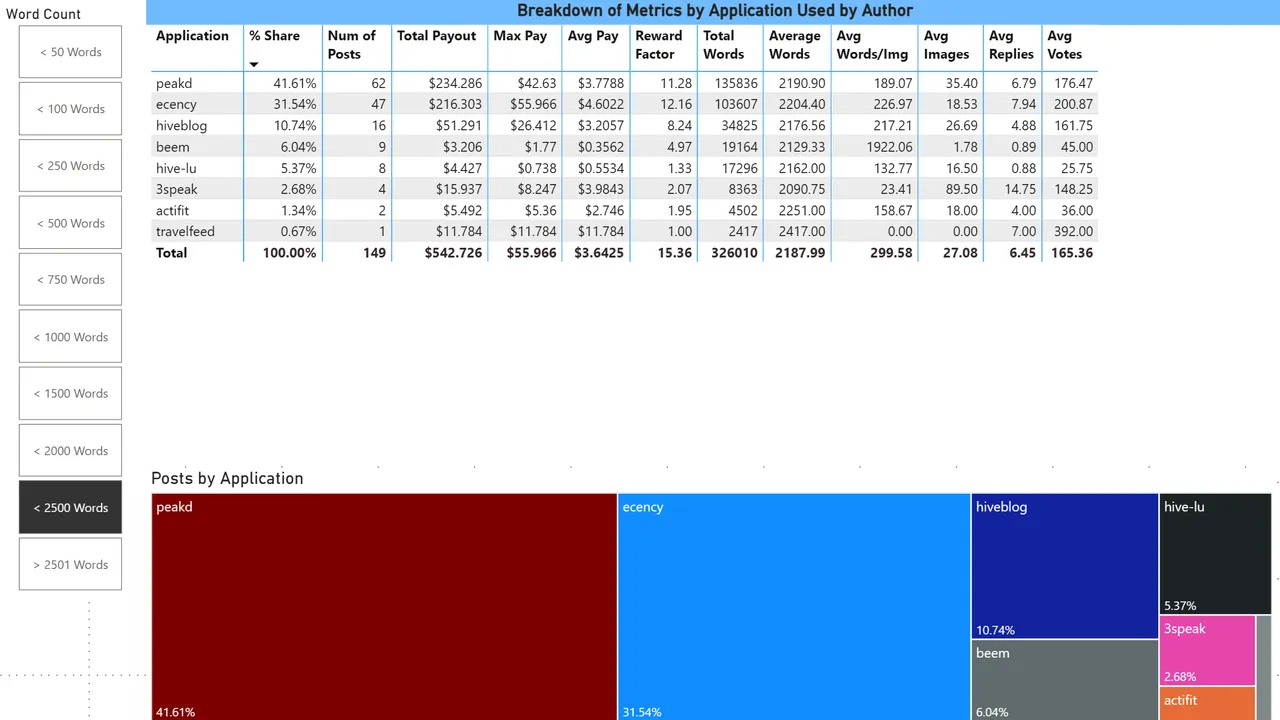Click beem's avg words/img value 1922.06
This screenshot has height=720, width=1280.
888,146
